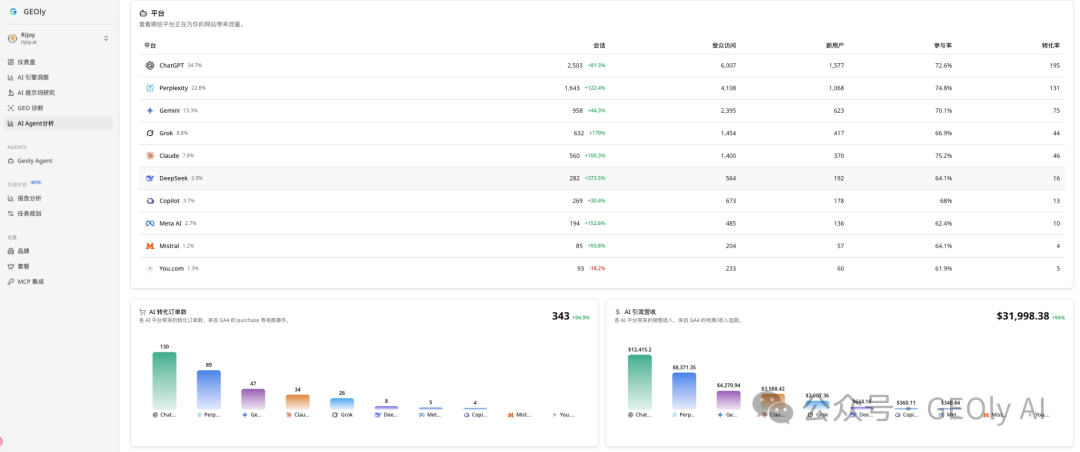This screenshot has width=1080, height=452.
Task: Click the +94.9% orders growth figure
Action: coord(581,318)
